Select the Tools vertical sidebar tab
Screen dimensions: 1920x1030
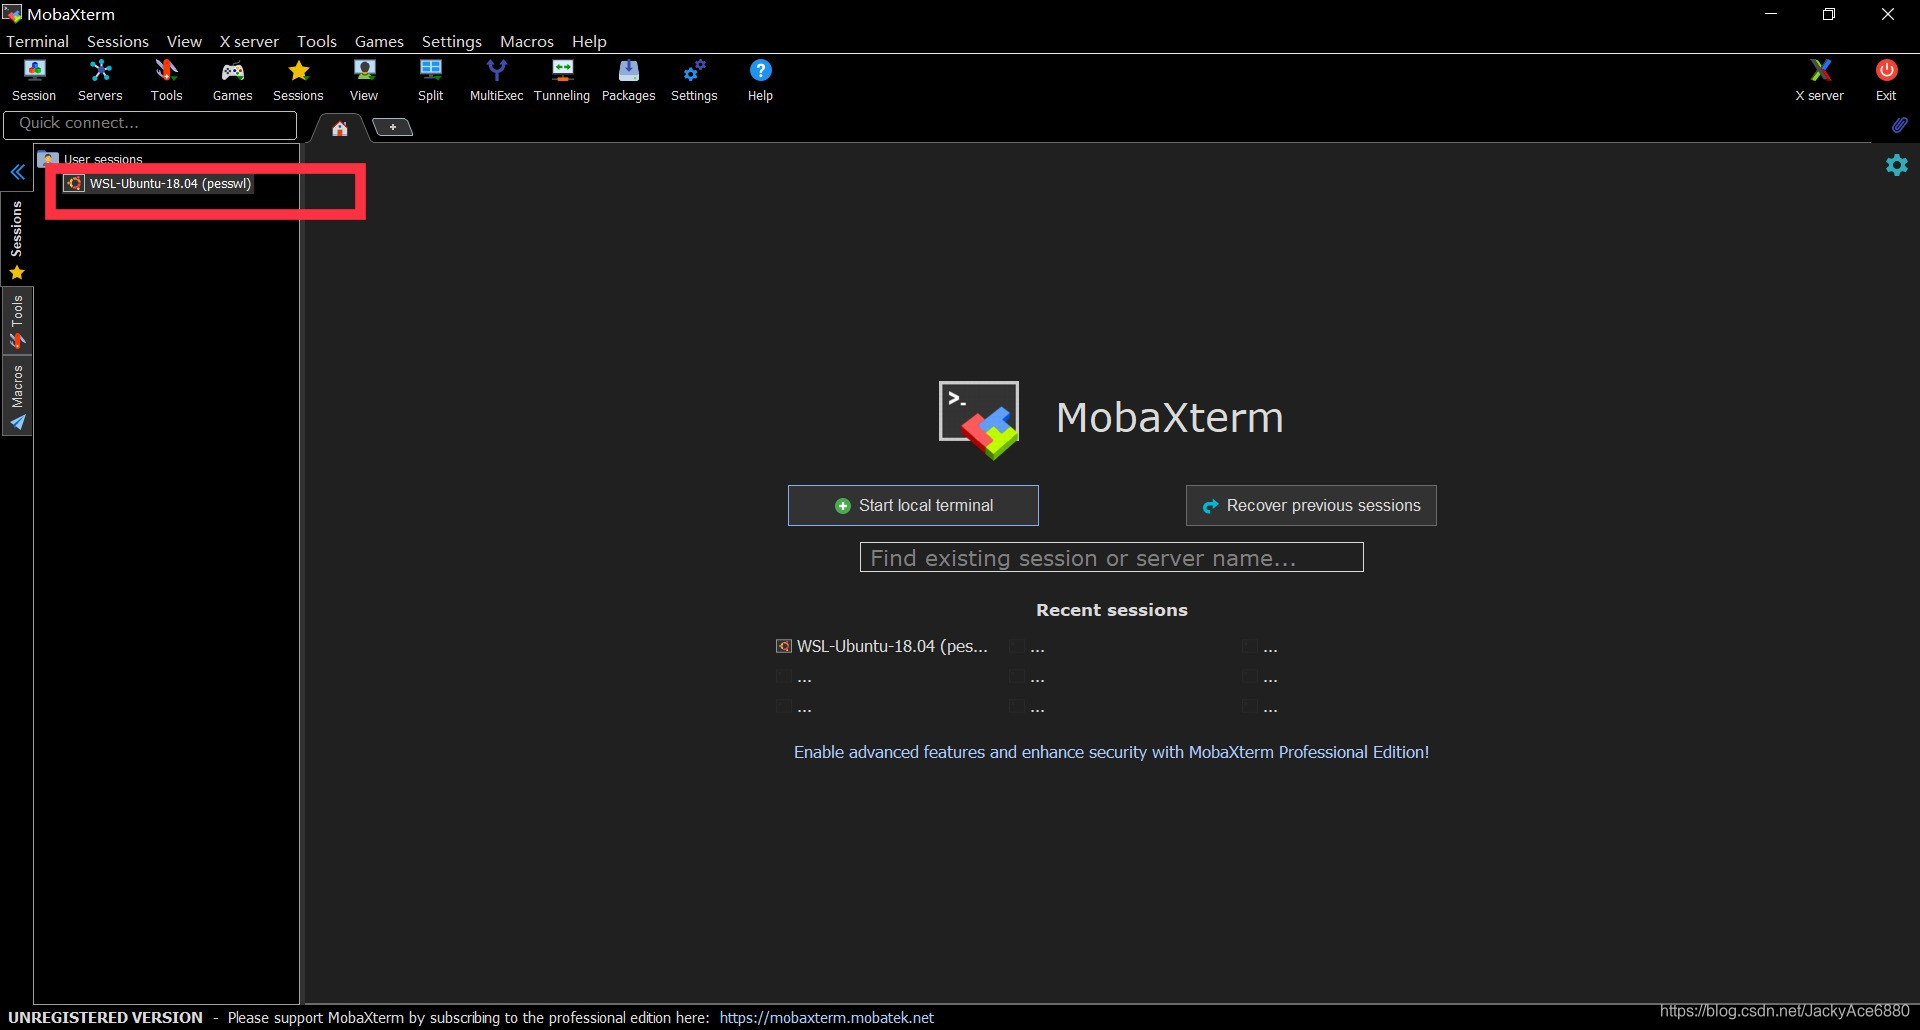pyautogui.click(x=17, y=322)
